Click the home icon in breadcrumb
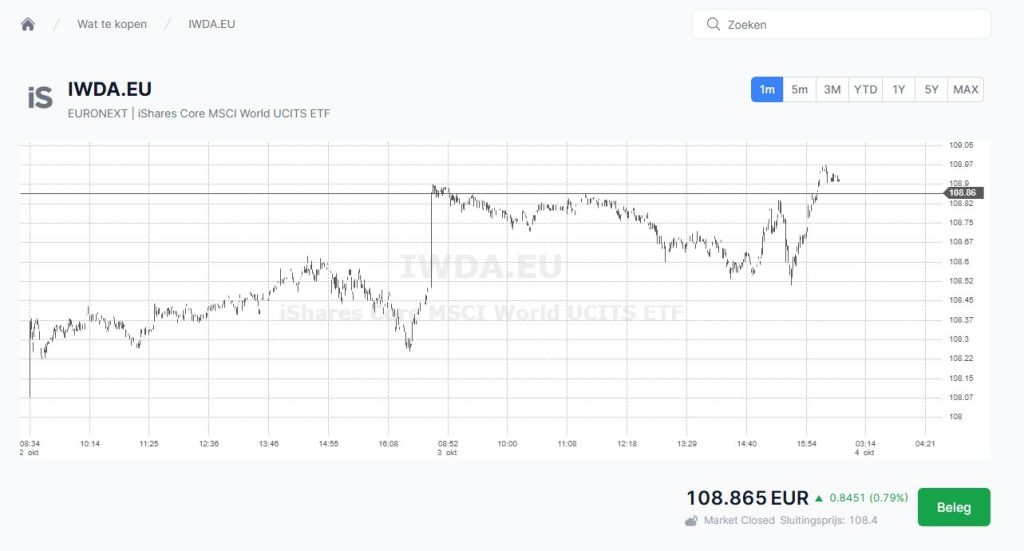The width and height of the screenshot is (1024, 551). pos(28,24)
